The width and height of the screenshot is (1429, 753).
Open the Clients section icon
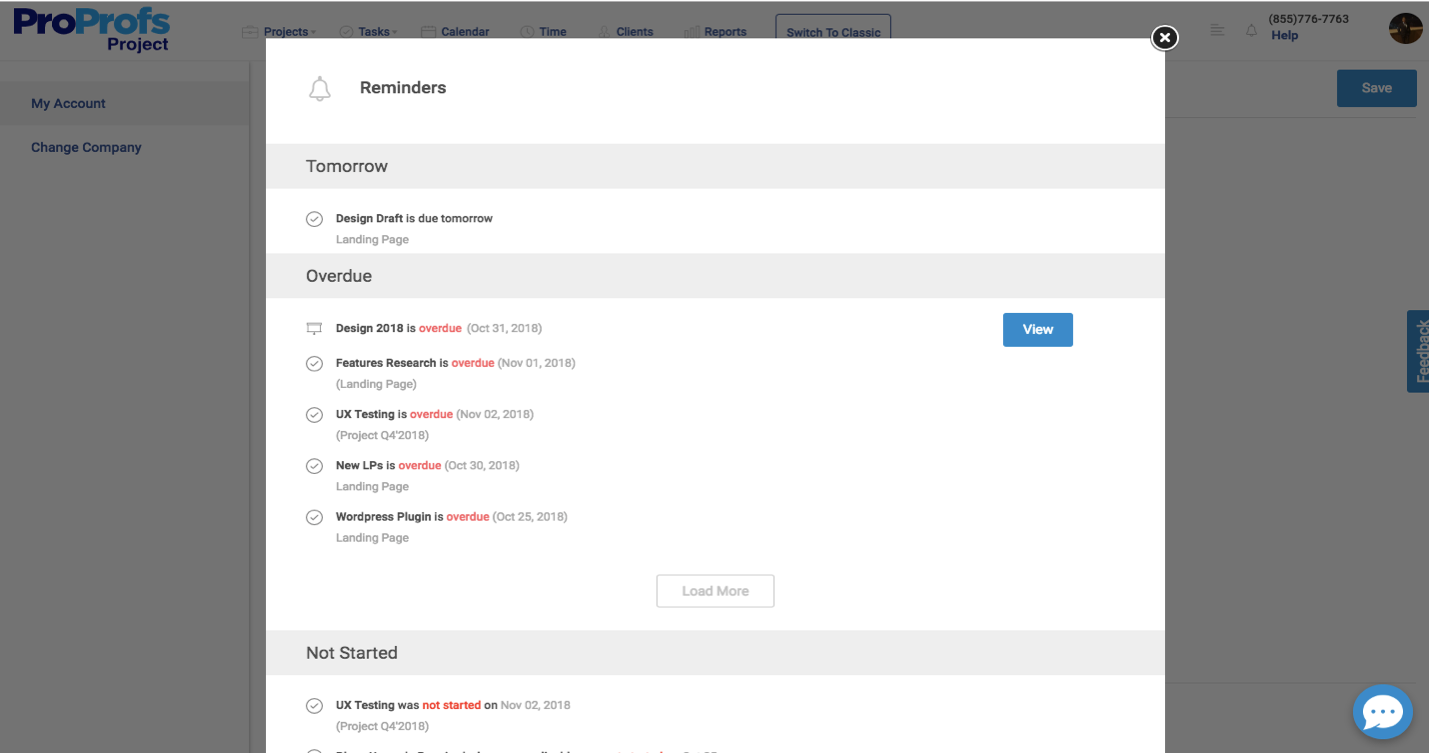click(x=602, y=31)
